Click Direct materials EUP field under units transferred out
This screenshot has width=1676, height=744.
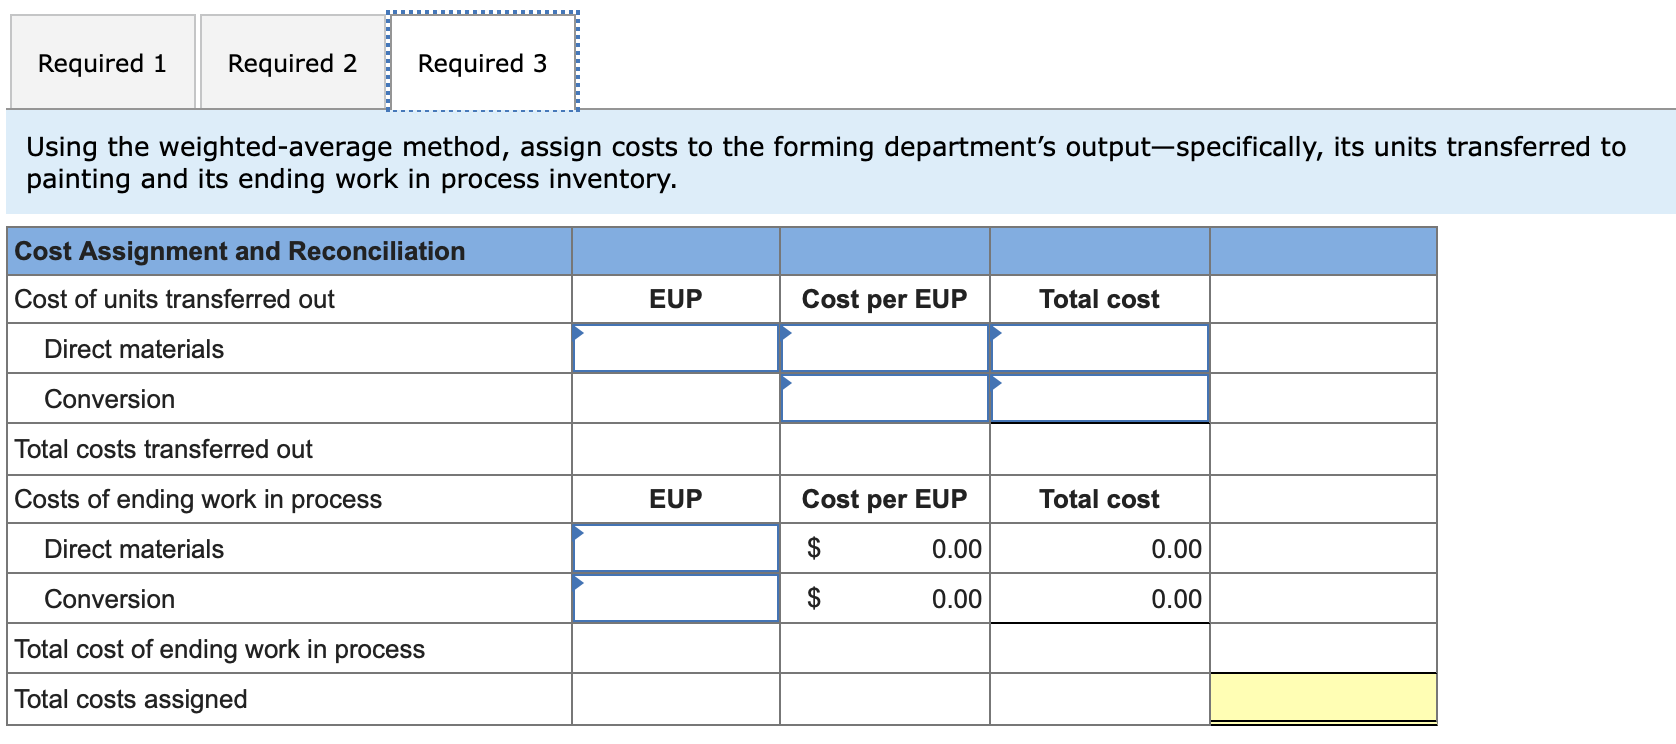676,348
